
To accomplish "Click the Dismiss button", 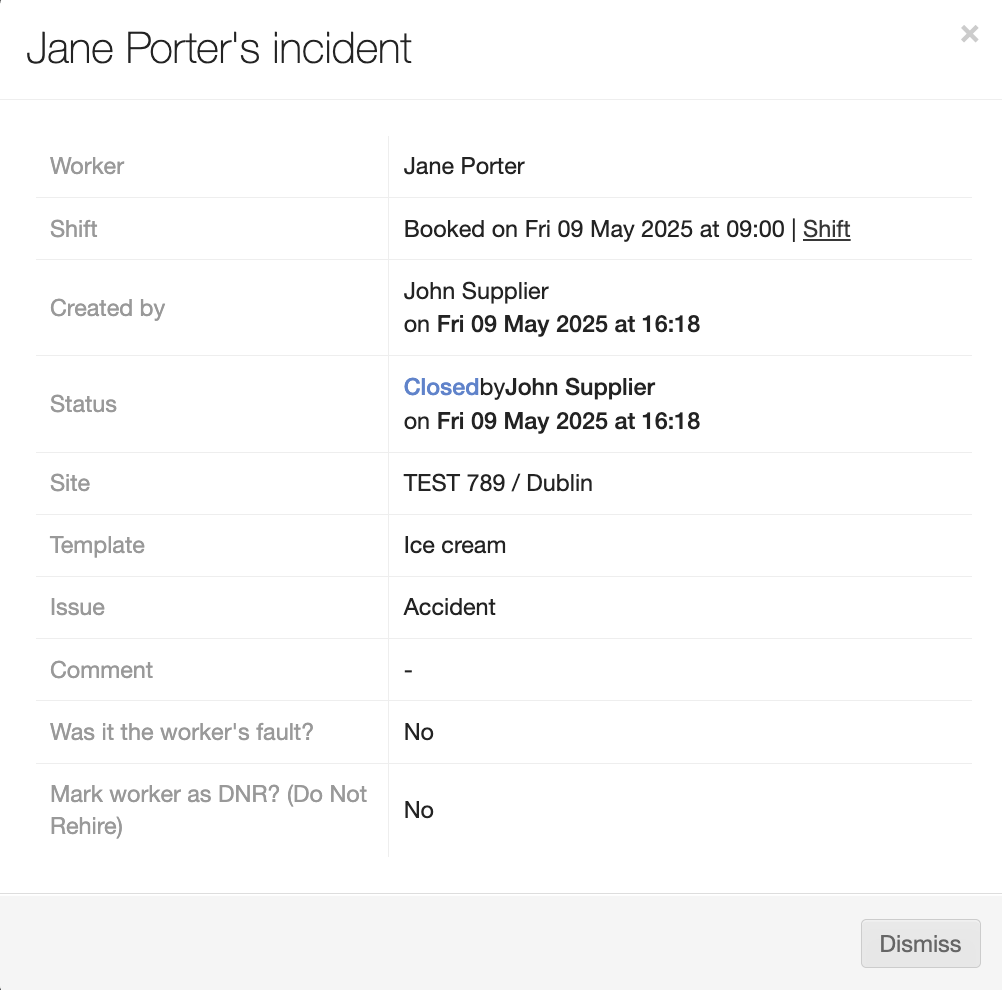I will click(x=920, y=944).
